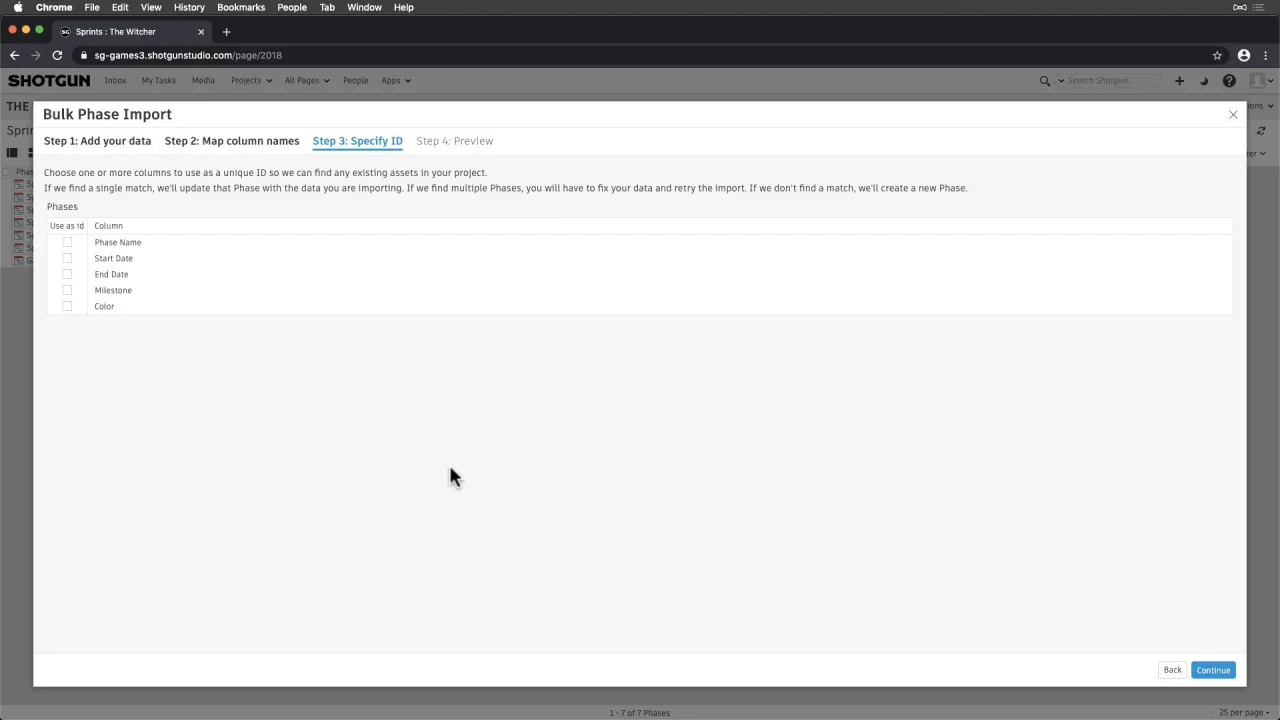Image resolution: width=1280 pixels, height=720 pixels.
Task: Check Phase Name as ID
Action: (67, 242)
